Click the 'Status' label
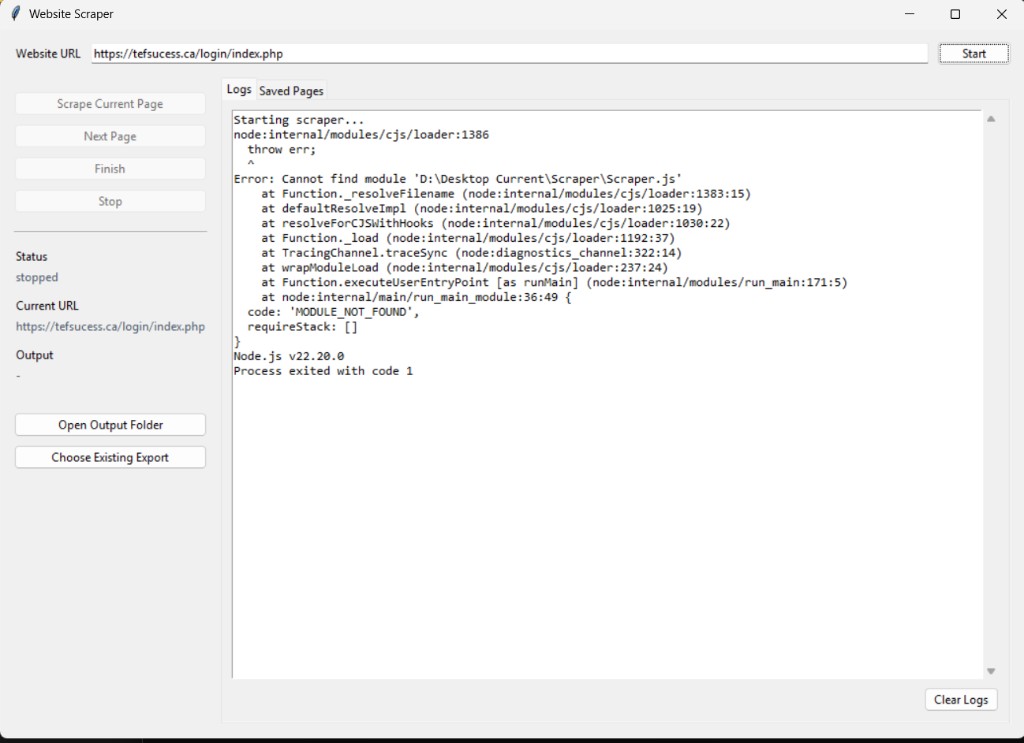Viewport: 1024px width, 743px height. pos(31,257)
